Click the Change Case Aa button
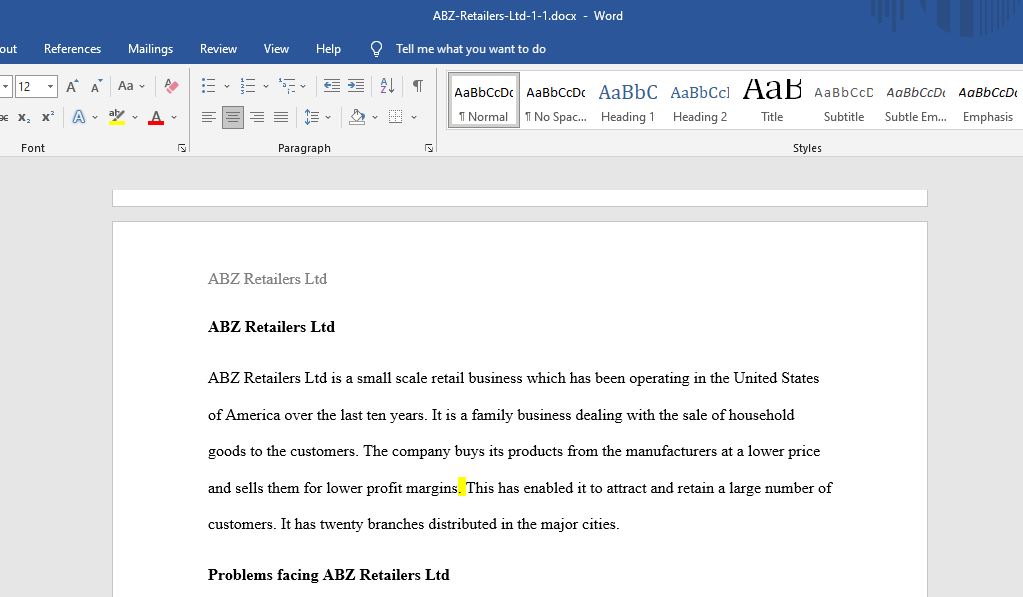 click(x=125, y=85)
